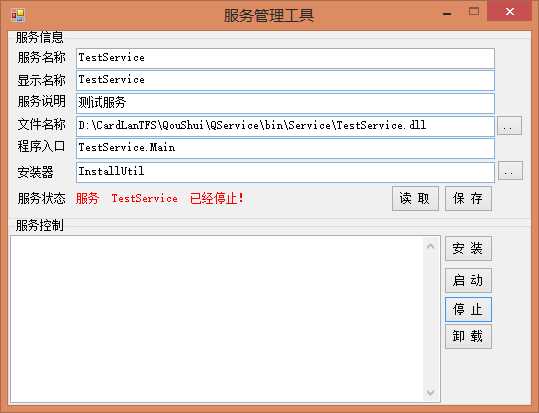The image size is (539, 413).
Task: Click the log area scroll down arrow
Action: [x=430, y=392]
